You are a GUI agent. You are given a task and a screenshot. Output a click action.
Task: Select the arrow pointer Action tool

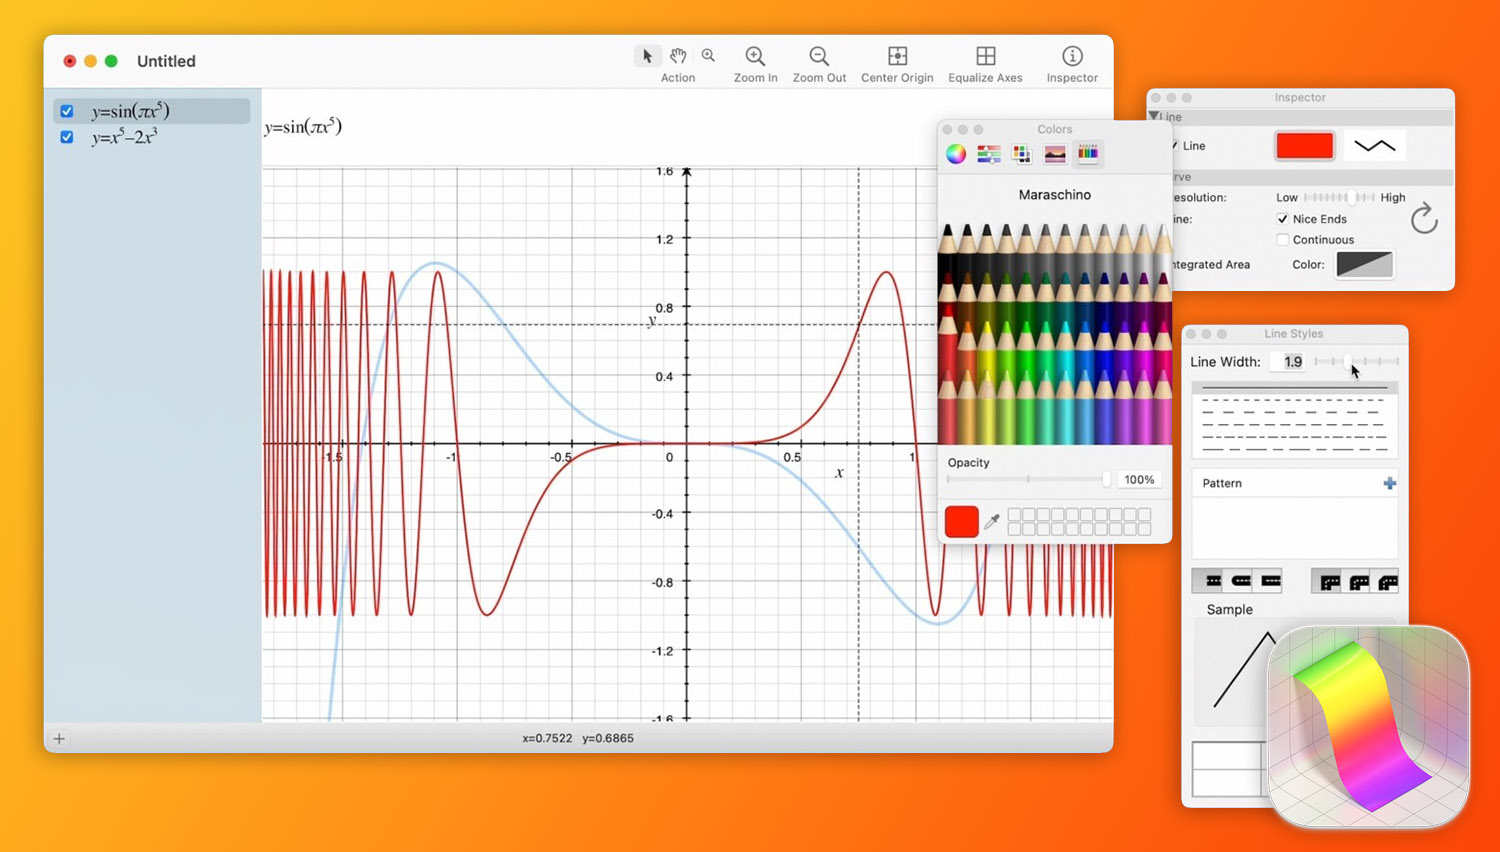coord(647,56)
